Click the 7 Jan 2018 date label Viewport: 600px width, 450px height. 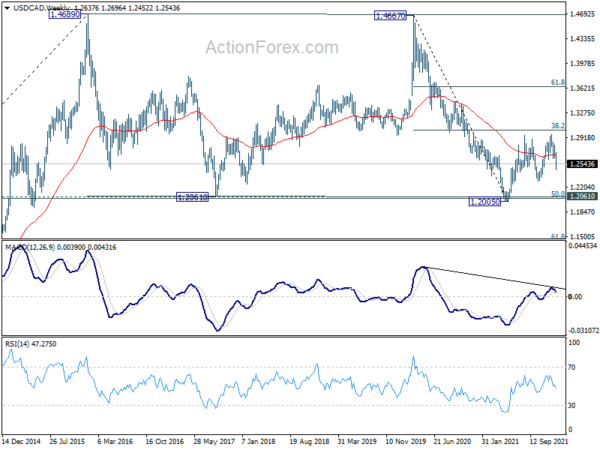coord(258,441)
